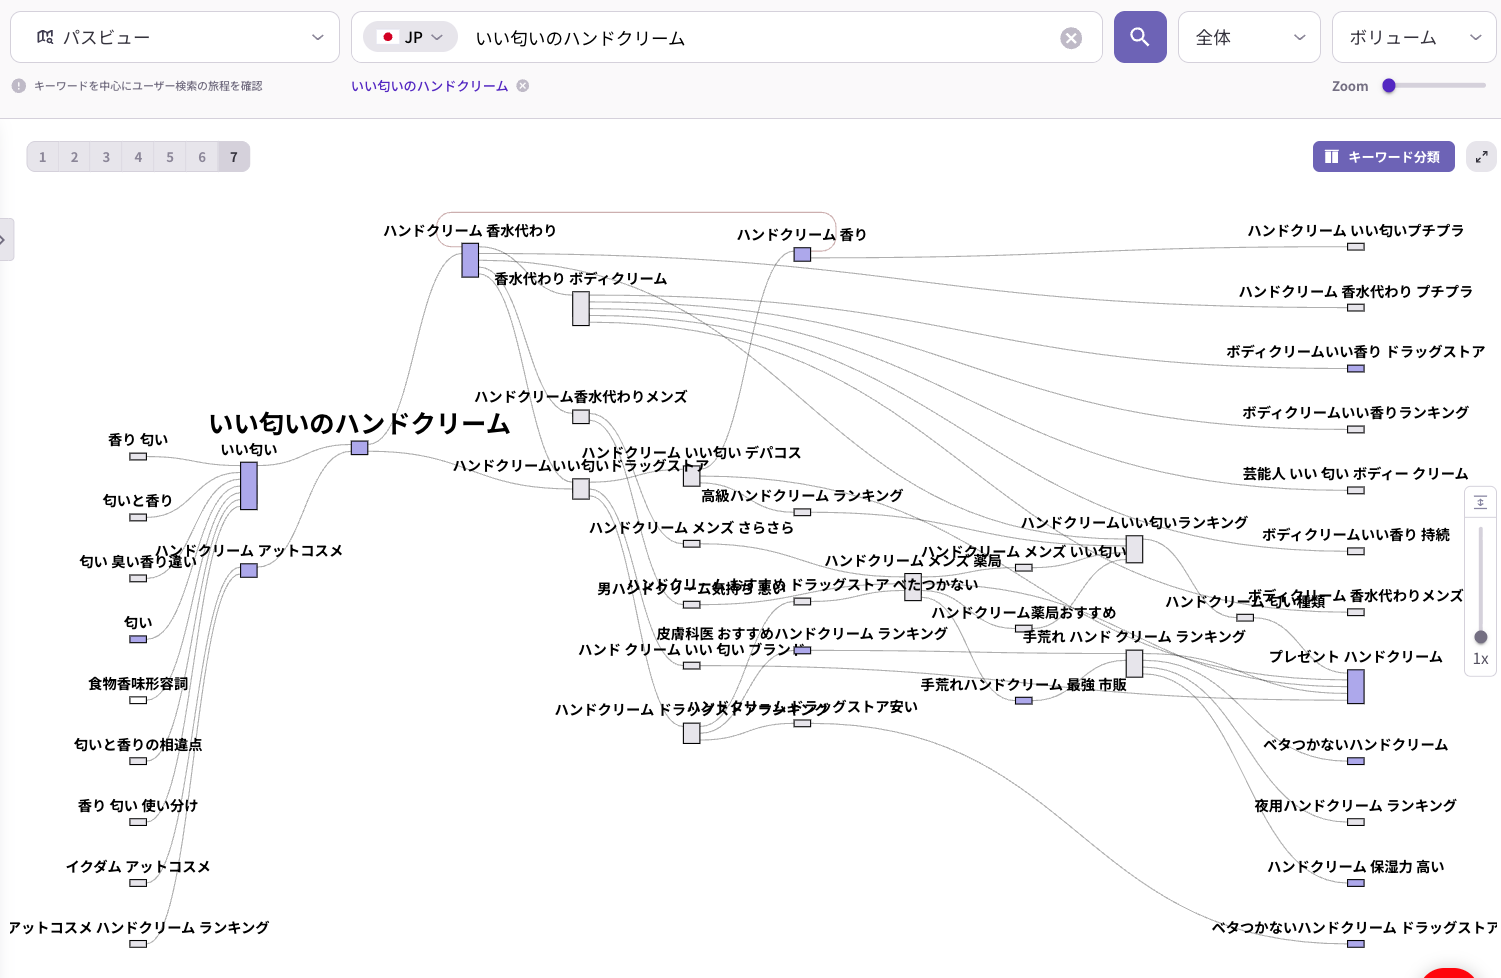Select depth step 7
This screenshot has width=1501, height=978.
point(234,157)
